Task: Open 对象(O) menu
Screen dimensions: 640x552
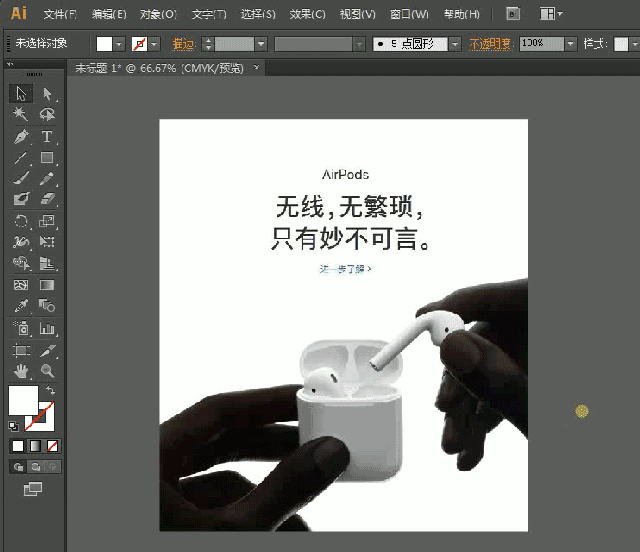Action: (158, 14)
